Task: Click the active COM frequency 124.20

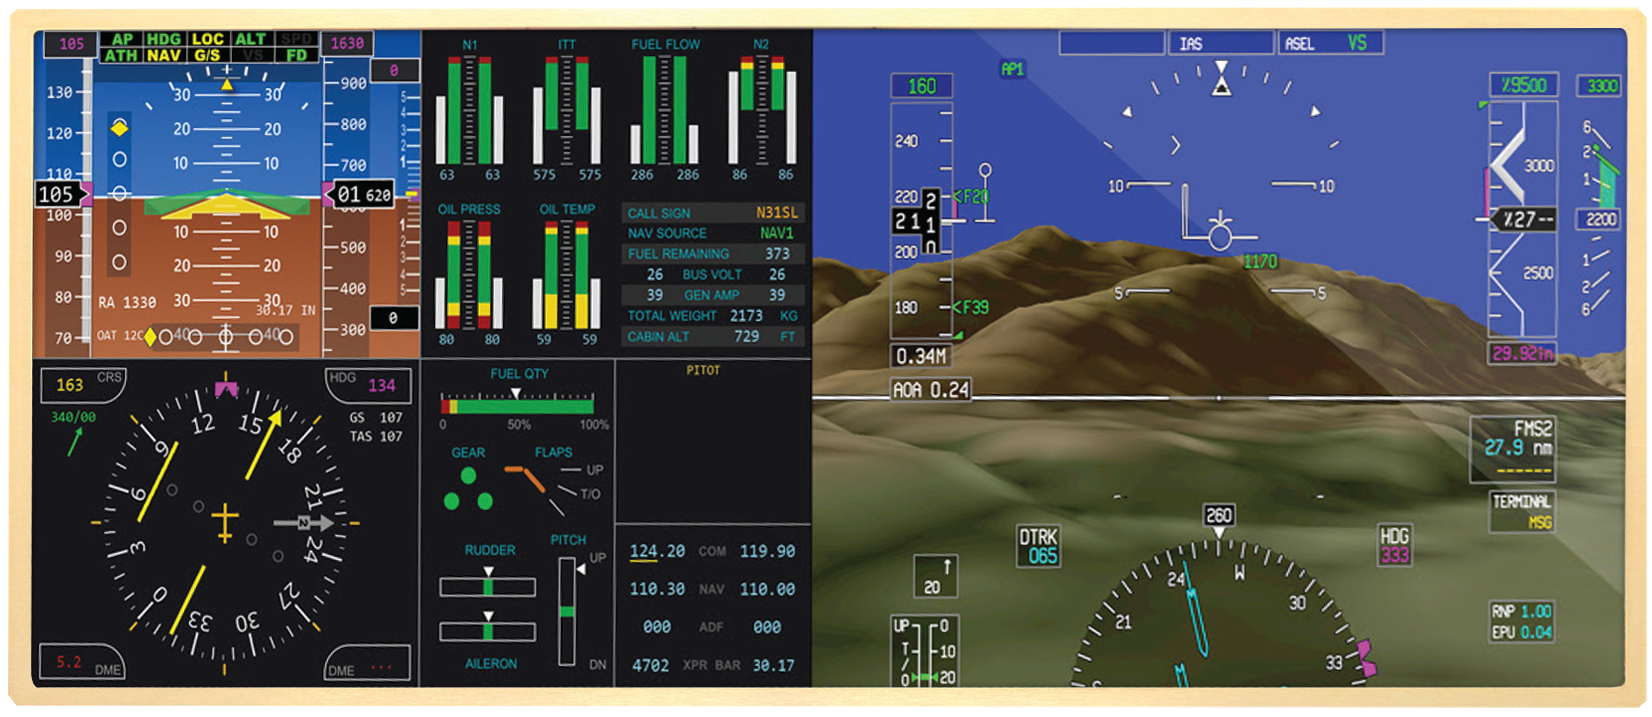Action: click(657, 552)
